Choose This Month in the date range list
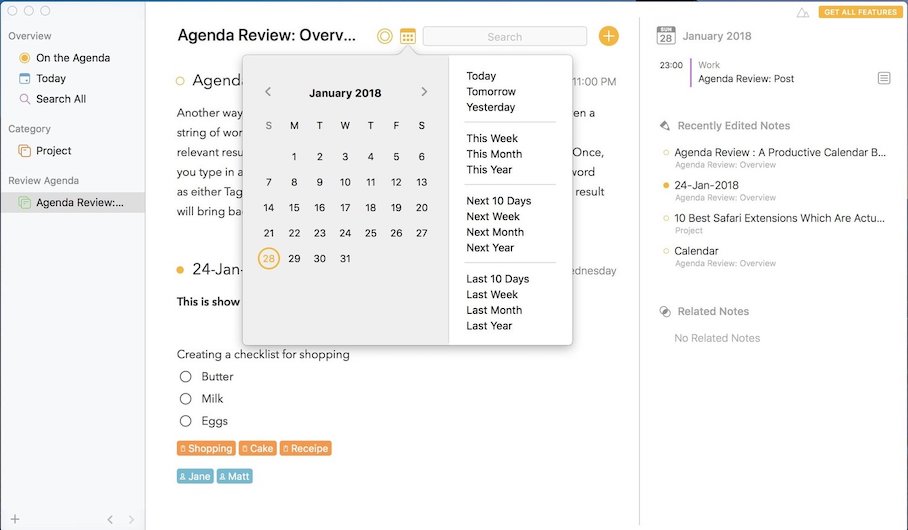 (494, 154)
